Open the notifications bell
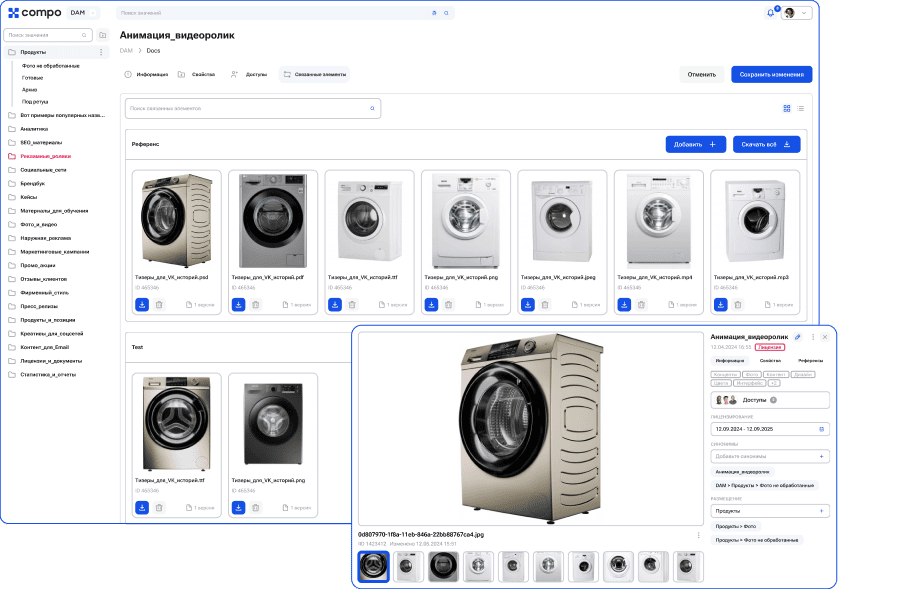 pos(770,13)
